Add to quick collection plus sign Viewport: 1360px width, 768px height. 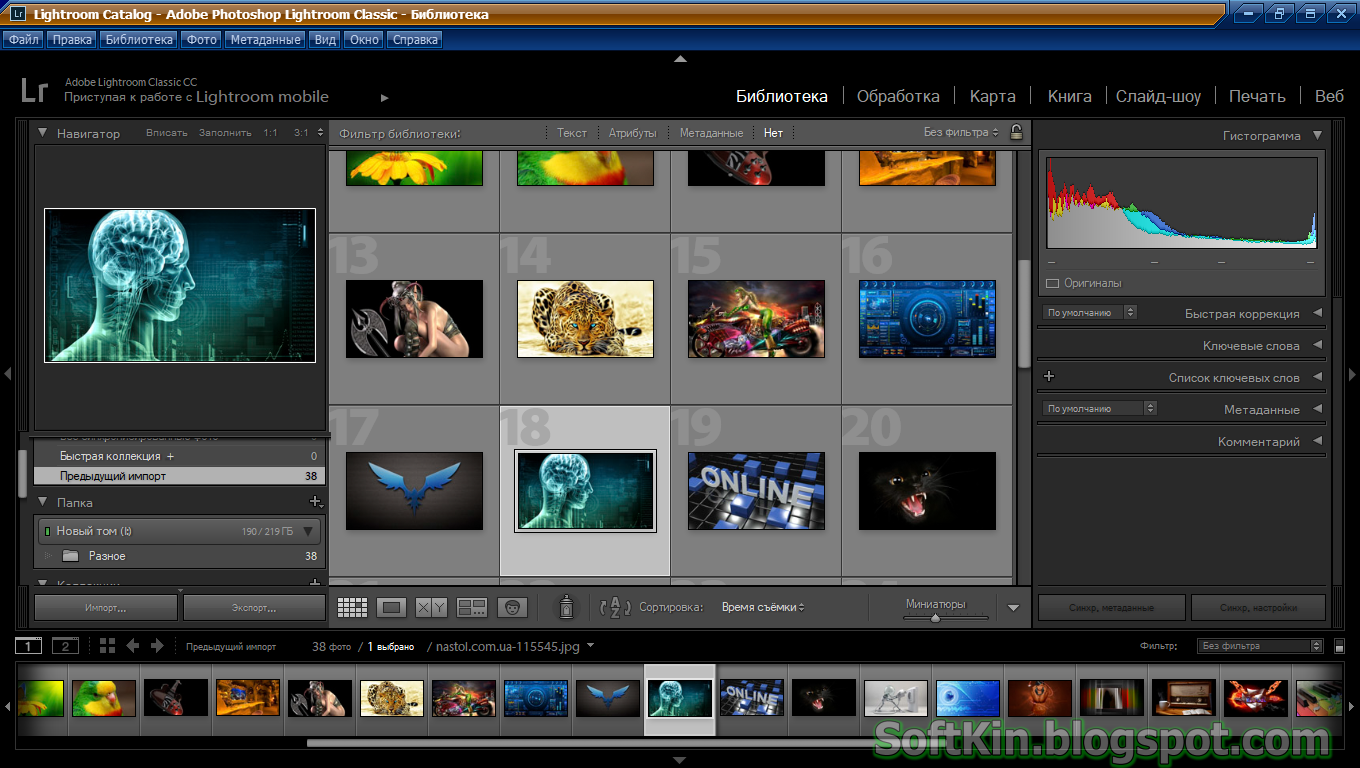pos(170,456)
